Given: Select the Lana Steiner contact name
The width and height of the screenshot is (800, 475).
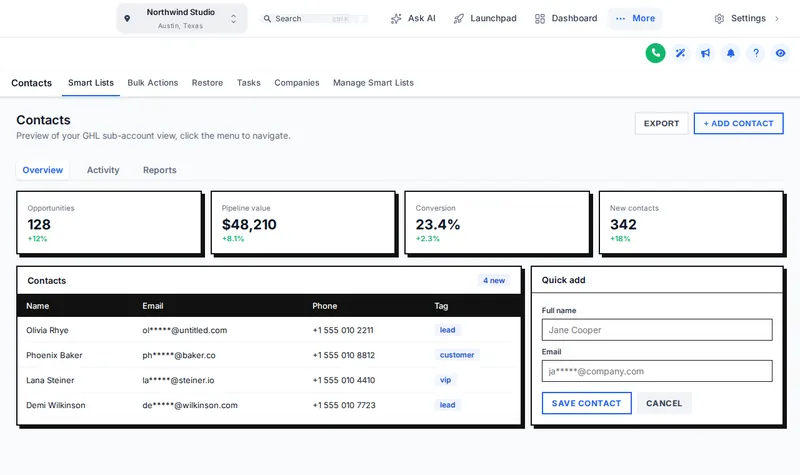Looking at the screenshot, I should 50,380.
